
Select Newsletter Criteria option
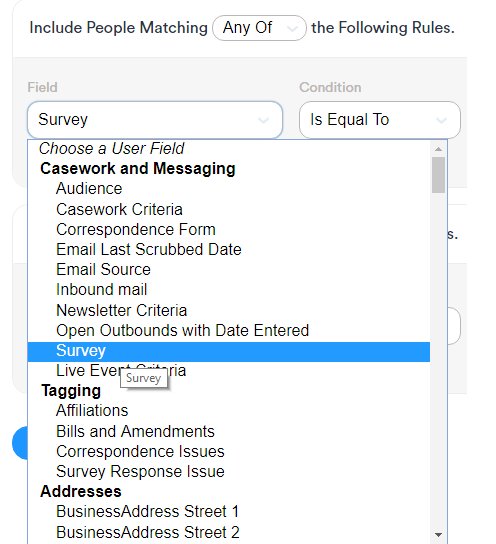(x=229, y=310)
